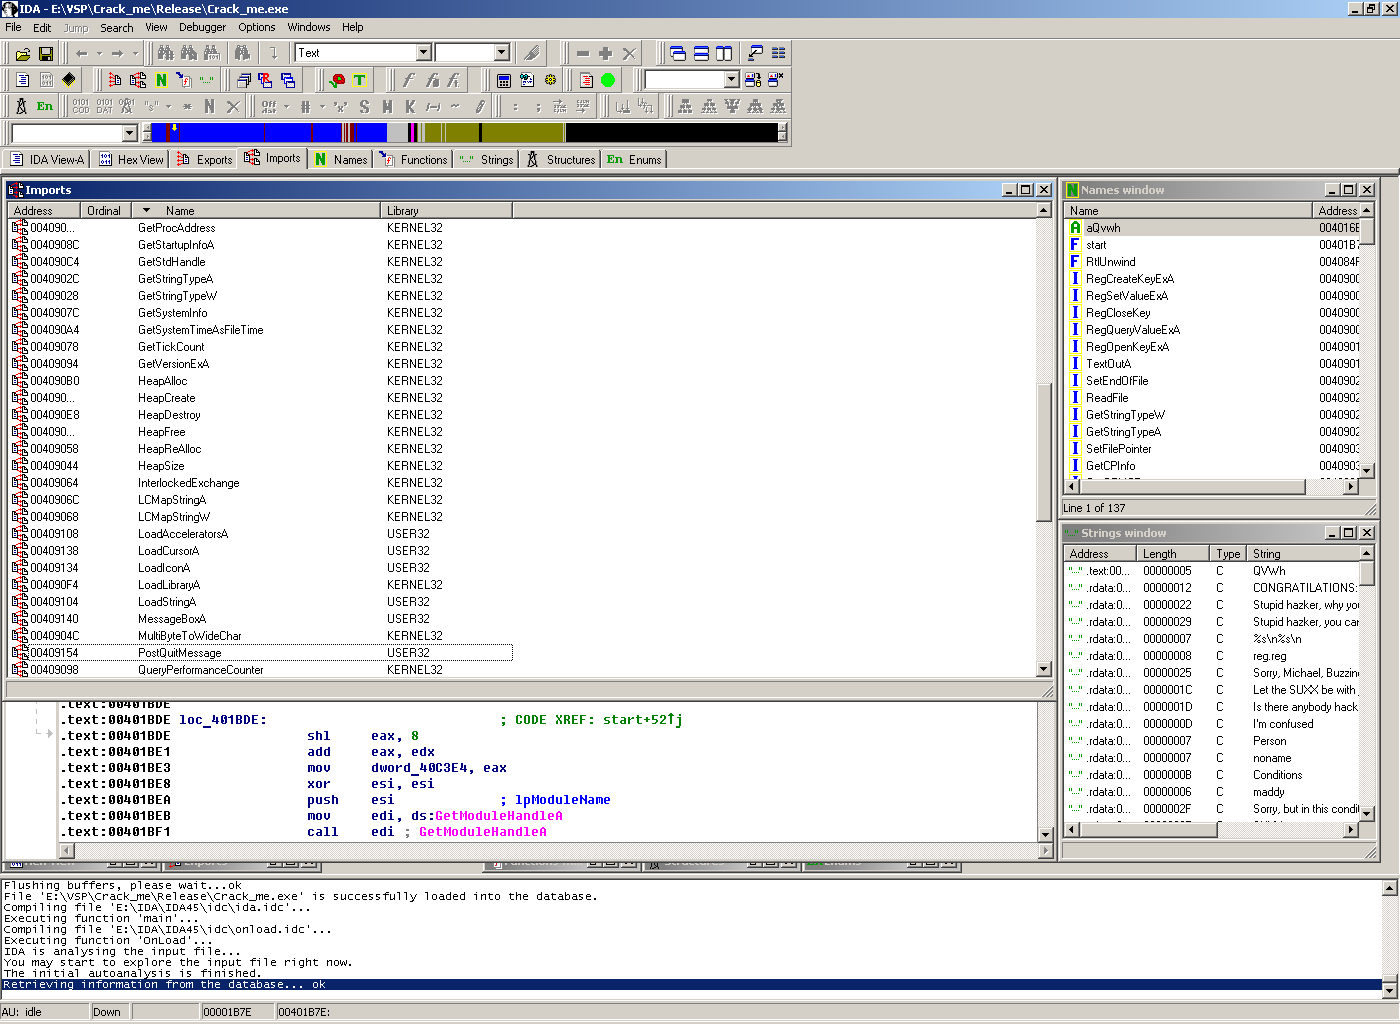Click the yellow N icon in the toolbar
Screen dimensions: 1400x1024
(x=161, y=81)
